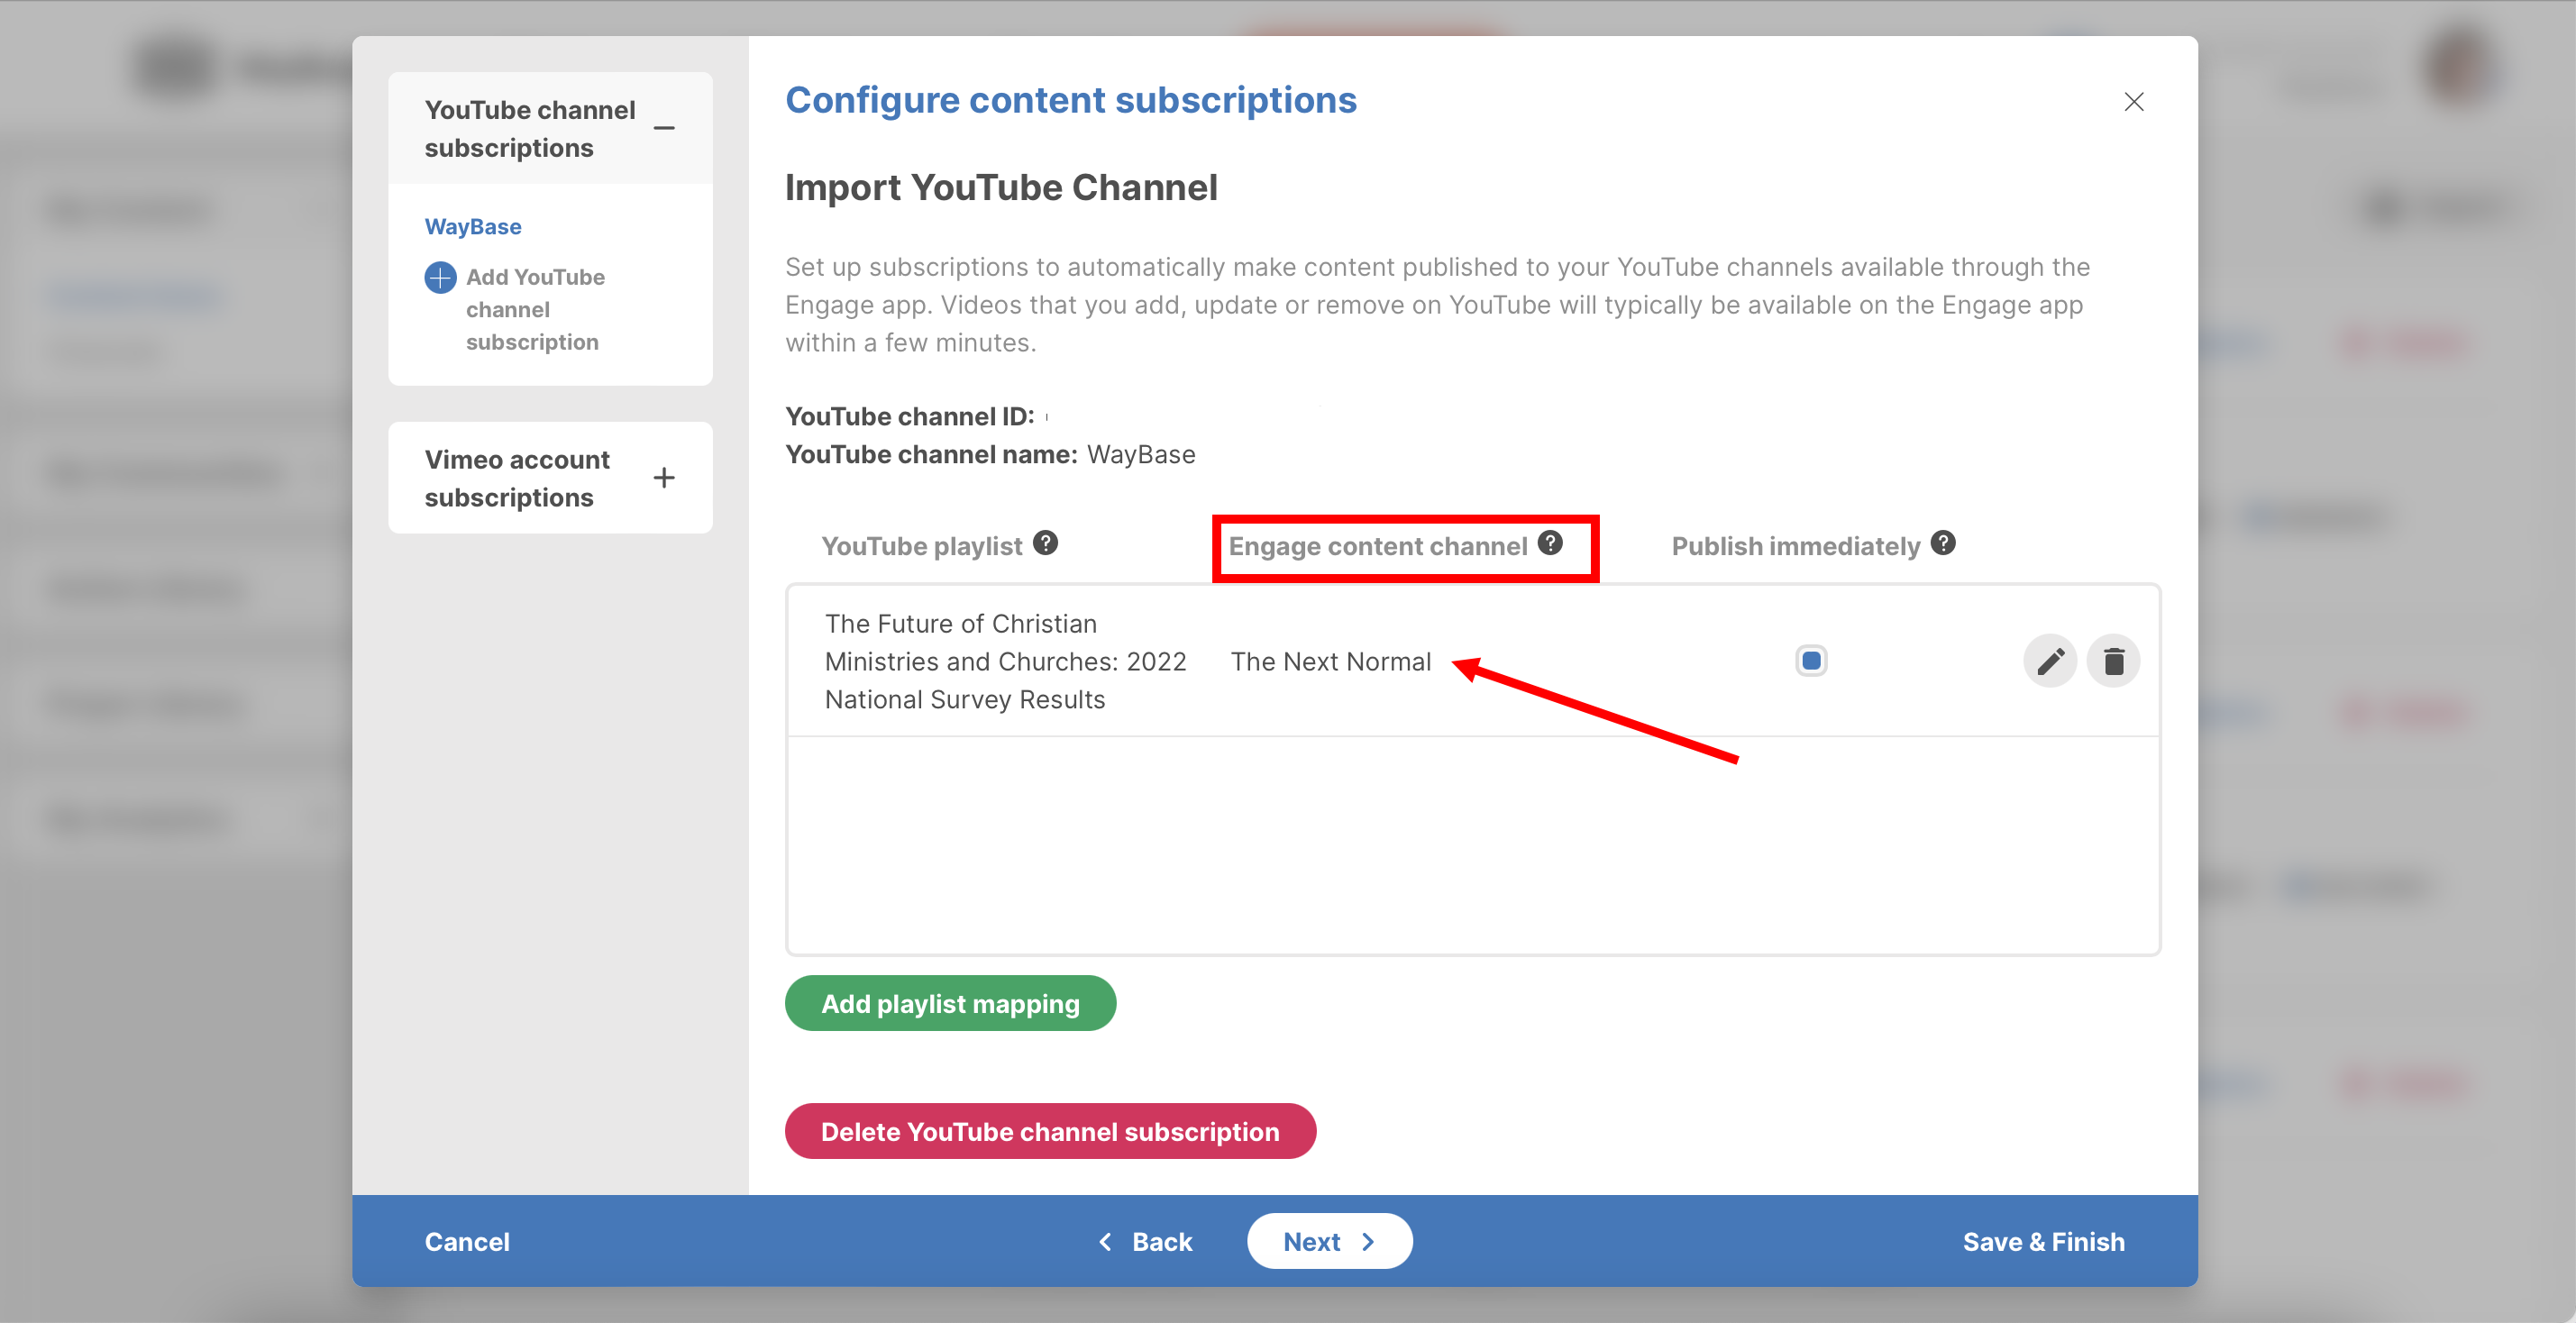Click Delete YouTube channel subscription button

tap(1050, 1131)
